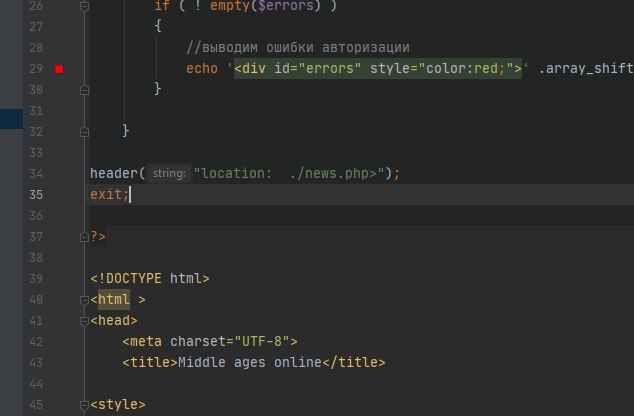
Task: Click the Russian comment on line 28
Action: [298, 47]
